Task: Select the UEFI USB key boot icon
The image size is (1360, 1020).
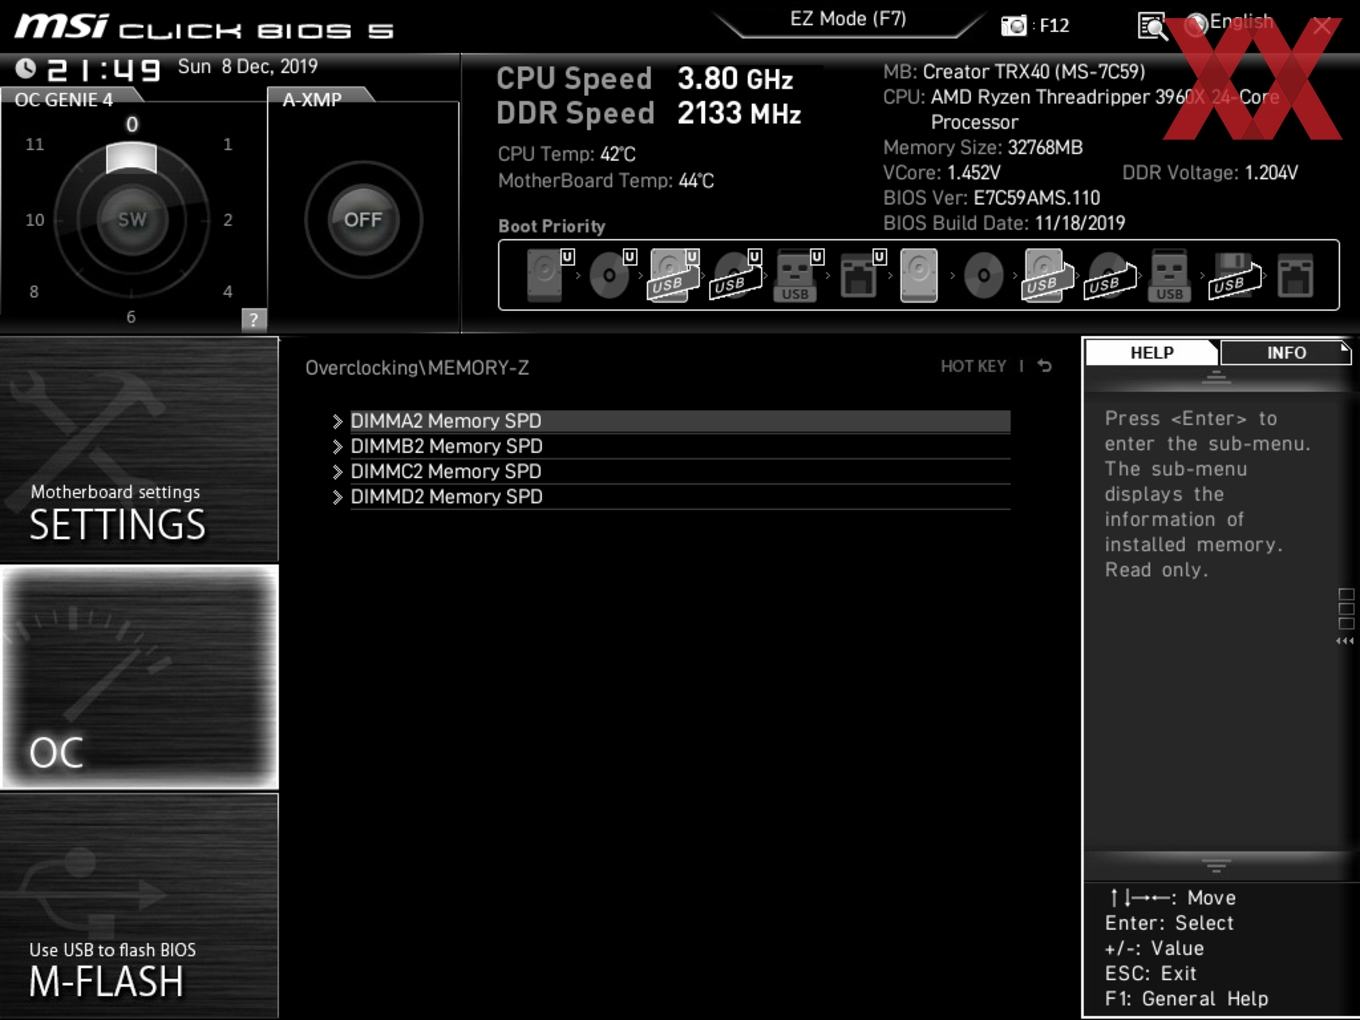Action: (798, 275)
